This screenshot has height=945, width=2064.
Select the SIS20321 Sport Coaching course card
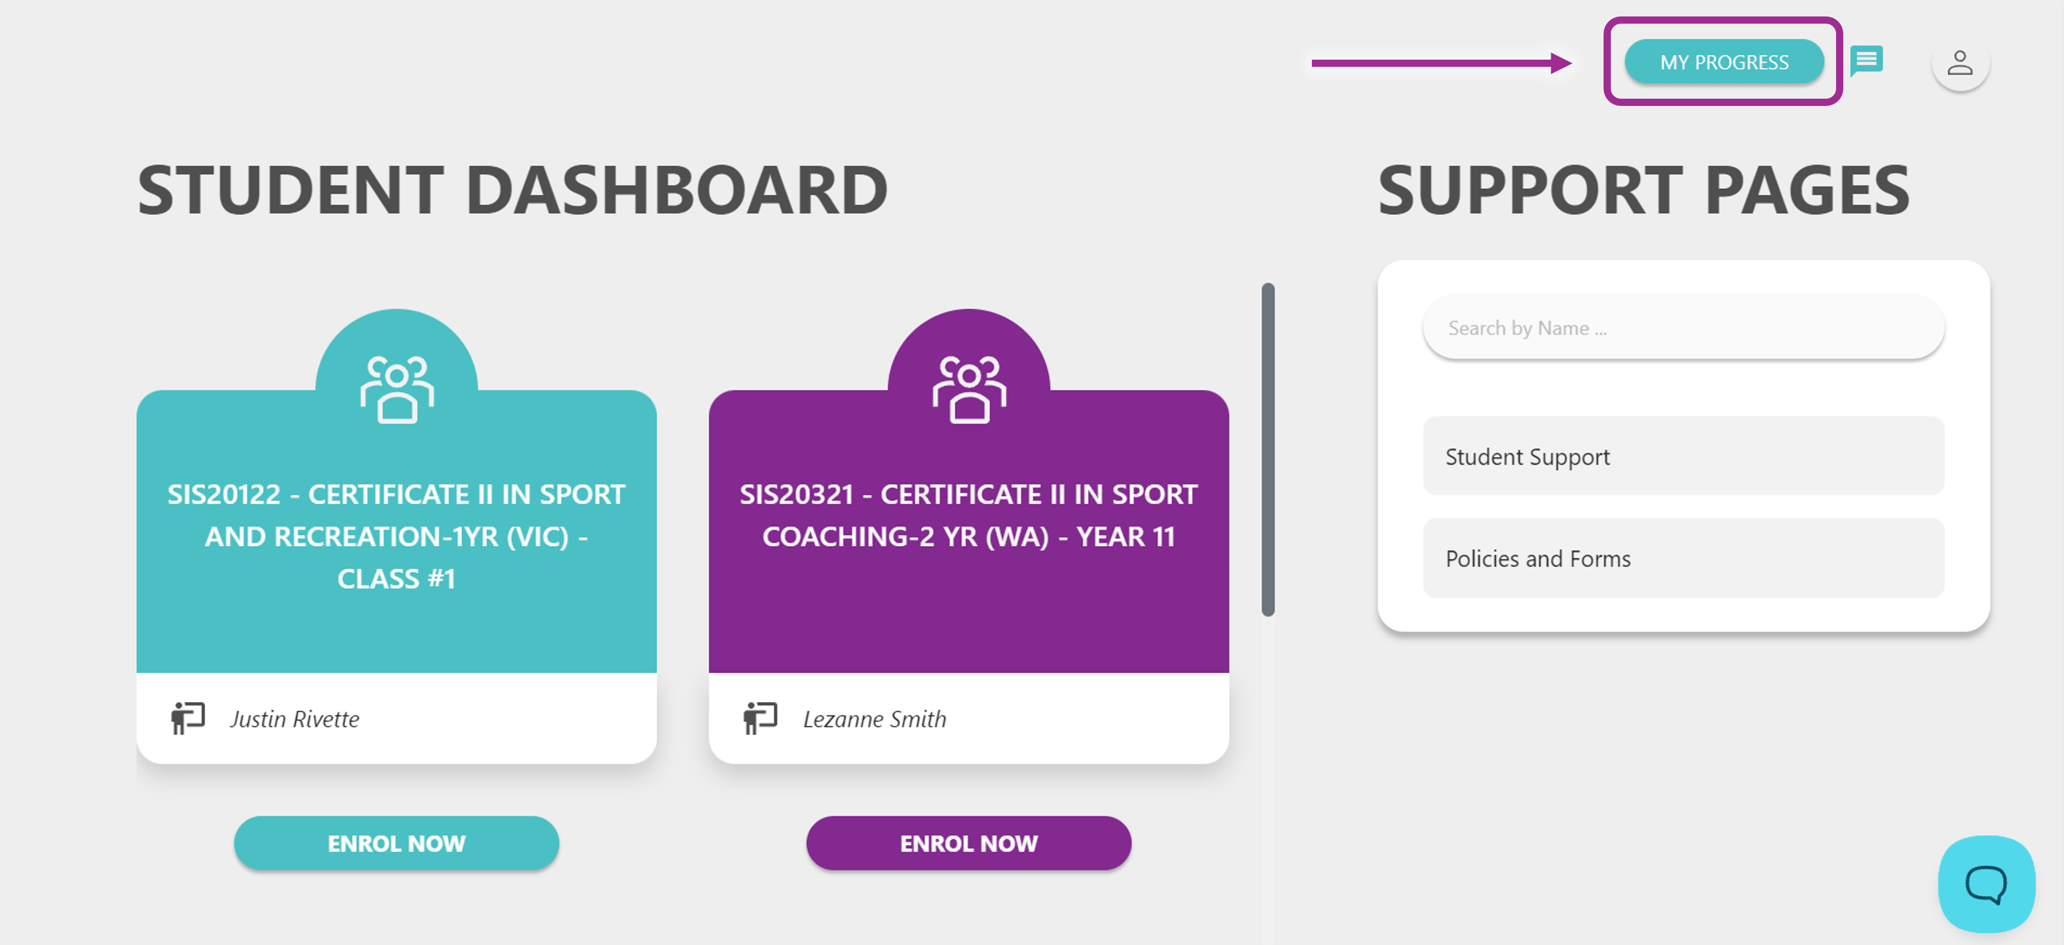(x=969, y=535)
